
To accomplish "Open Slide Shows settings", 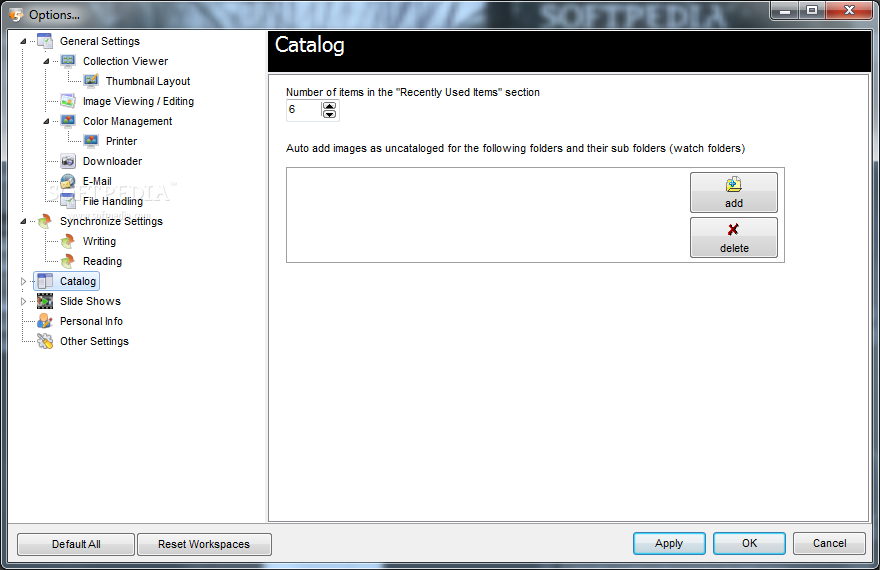I will point(90,301).
